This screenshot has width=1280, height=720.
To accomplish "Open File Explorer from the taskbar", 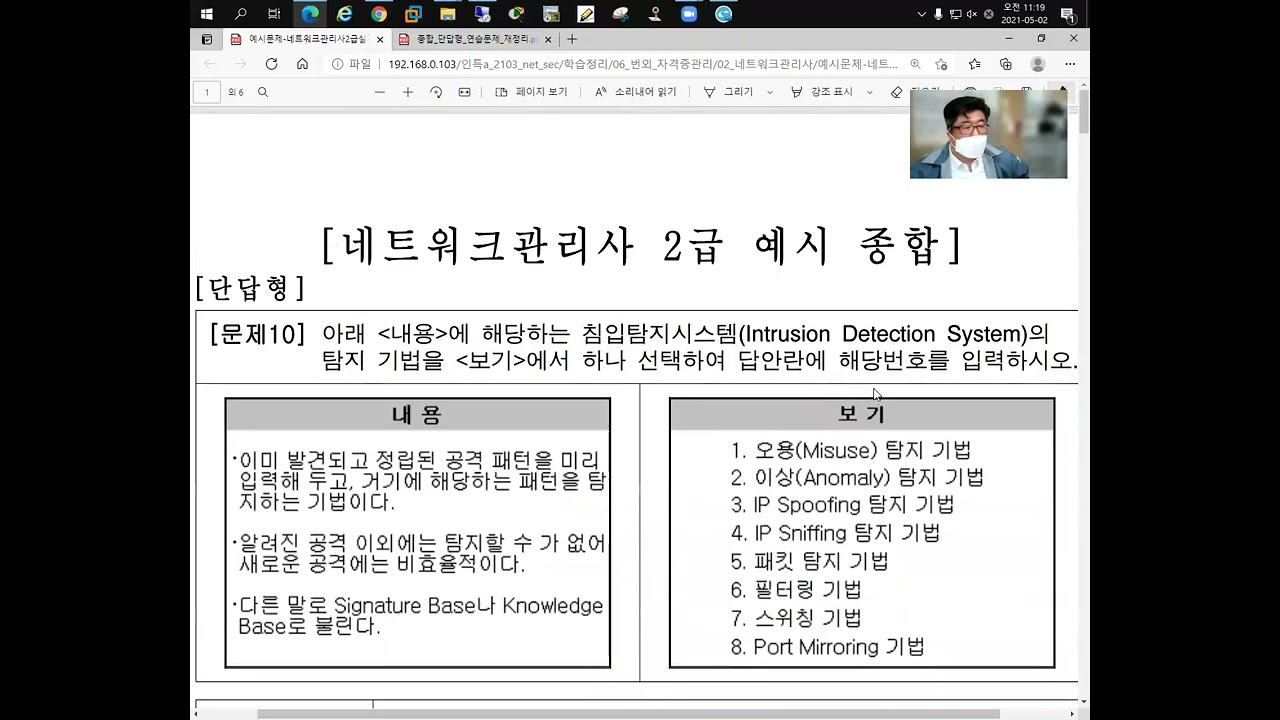I will click(x=448, y=14).
